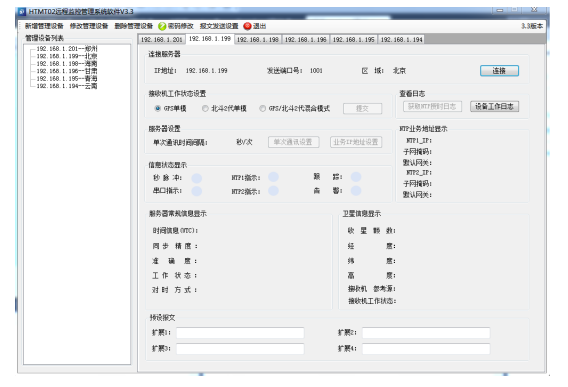Click the 扩展4 input field
Viewport: 568px width, 387px height.
426,349
